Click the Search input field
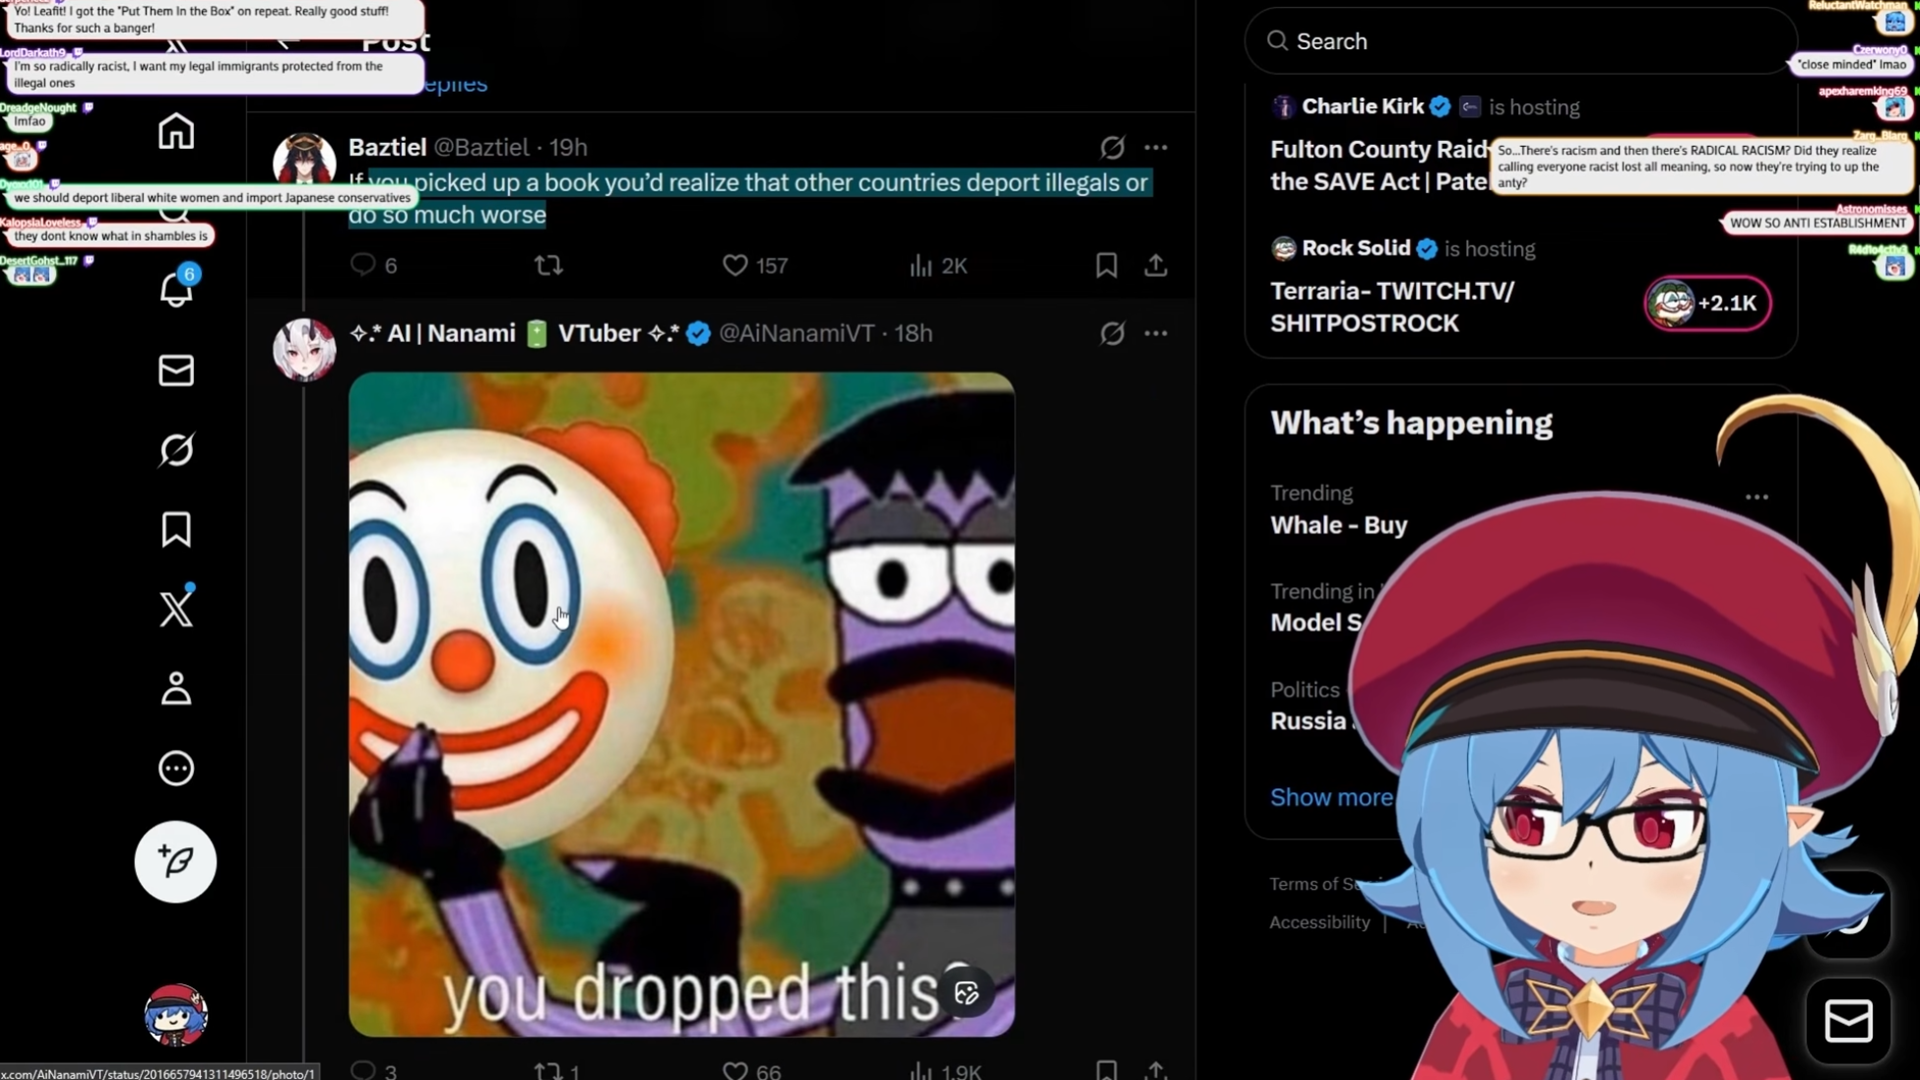The height and width of the screenshot is (1080, 1920). pyautogui.click(x=1519, y=41)
